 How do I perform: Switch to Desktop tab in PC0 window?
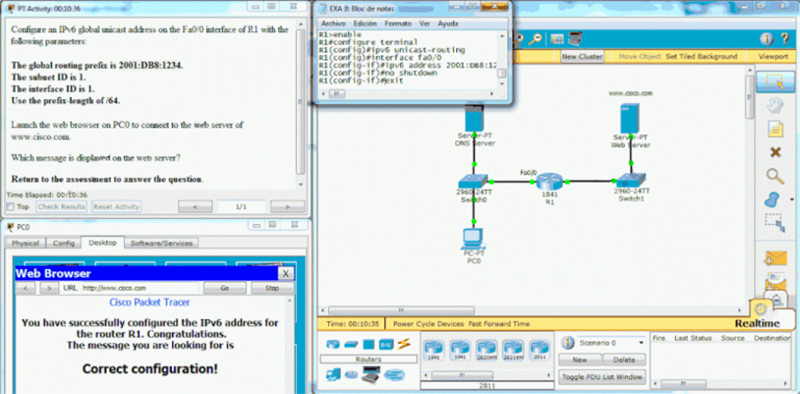coord(103,242)
